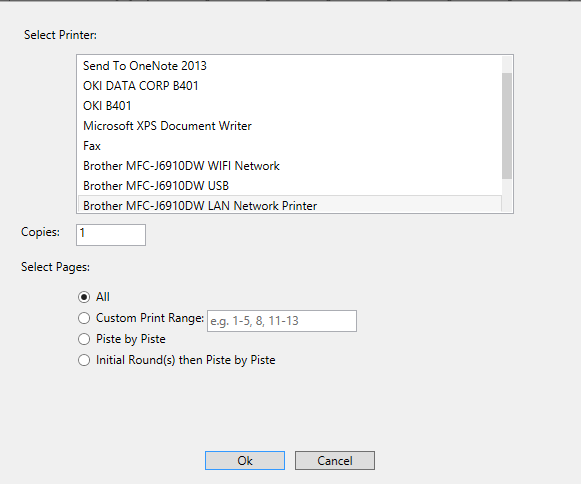The height and width of the screenshot is (484, 581).
Task: Choose Brother MFC-J6910DW WIFI Network printer
Action: [290, 166]
